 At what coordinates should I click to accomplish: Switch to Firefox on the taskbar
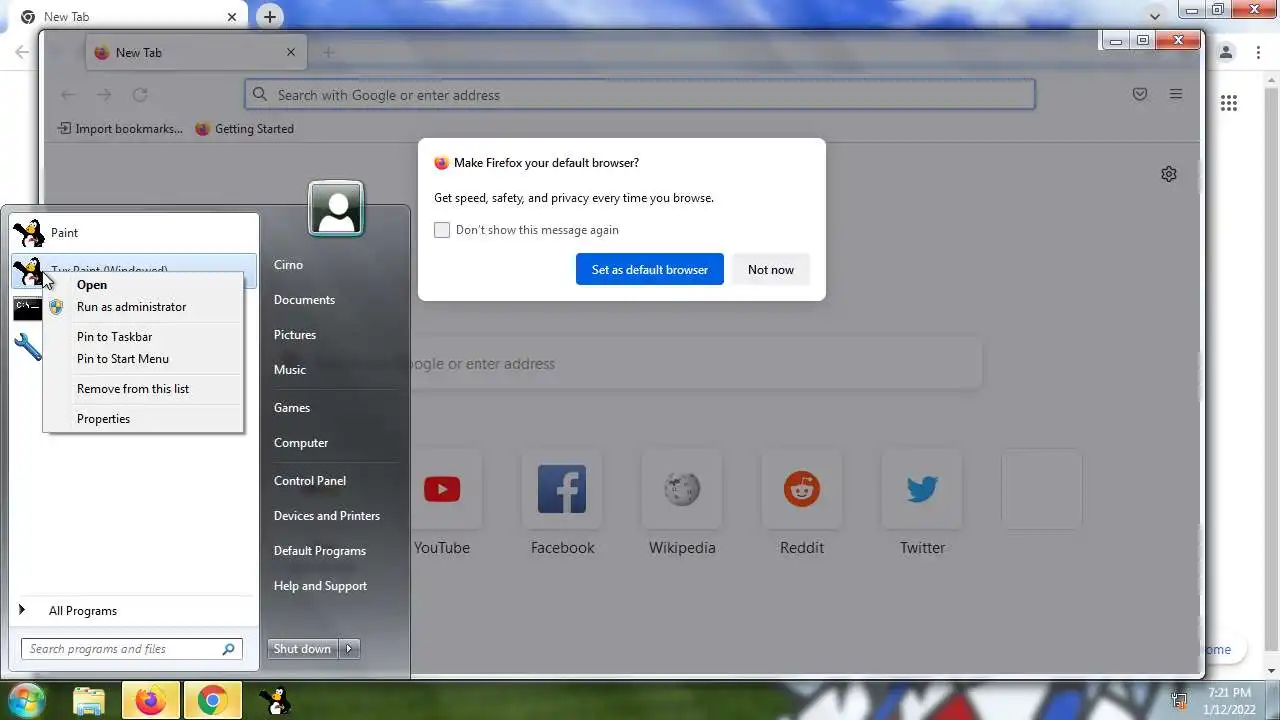pyautogui.click(x=151, y=701)
